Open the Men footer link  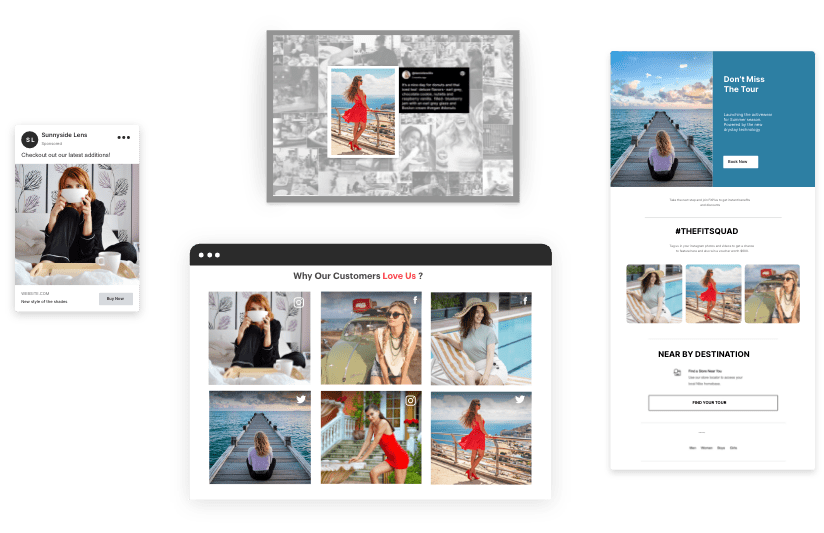coord(693,448)
